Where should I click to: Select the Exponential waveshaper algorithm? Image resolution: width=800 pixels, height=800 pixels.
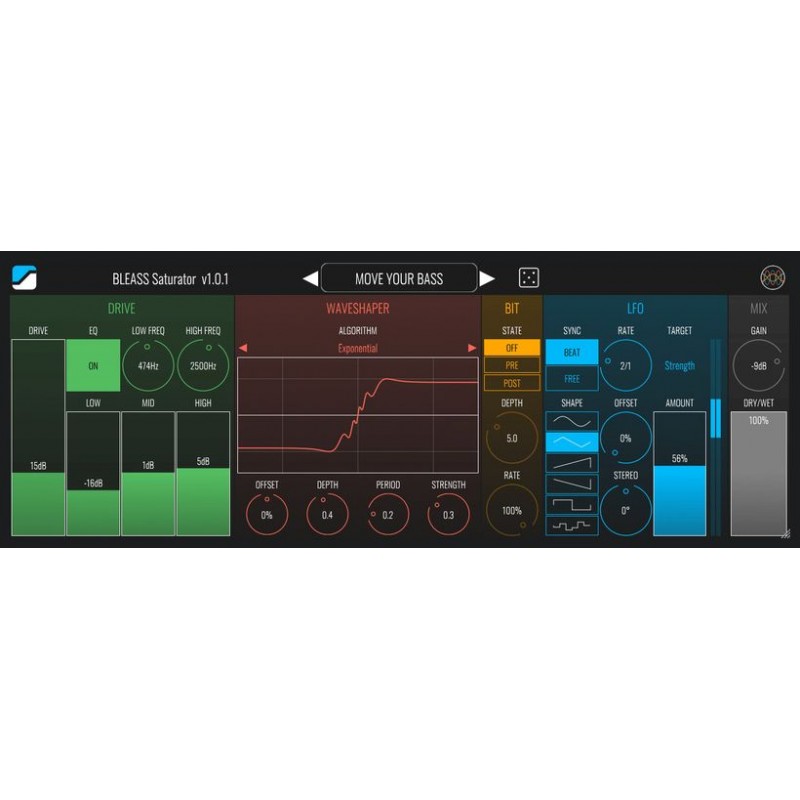(357, 348)
